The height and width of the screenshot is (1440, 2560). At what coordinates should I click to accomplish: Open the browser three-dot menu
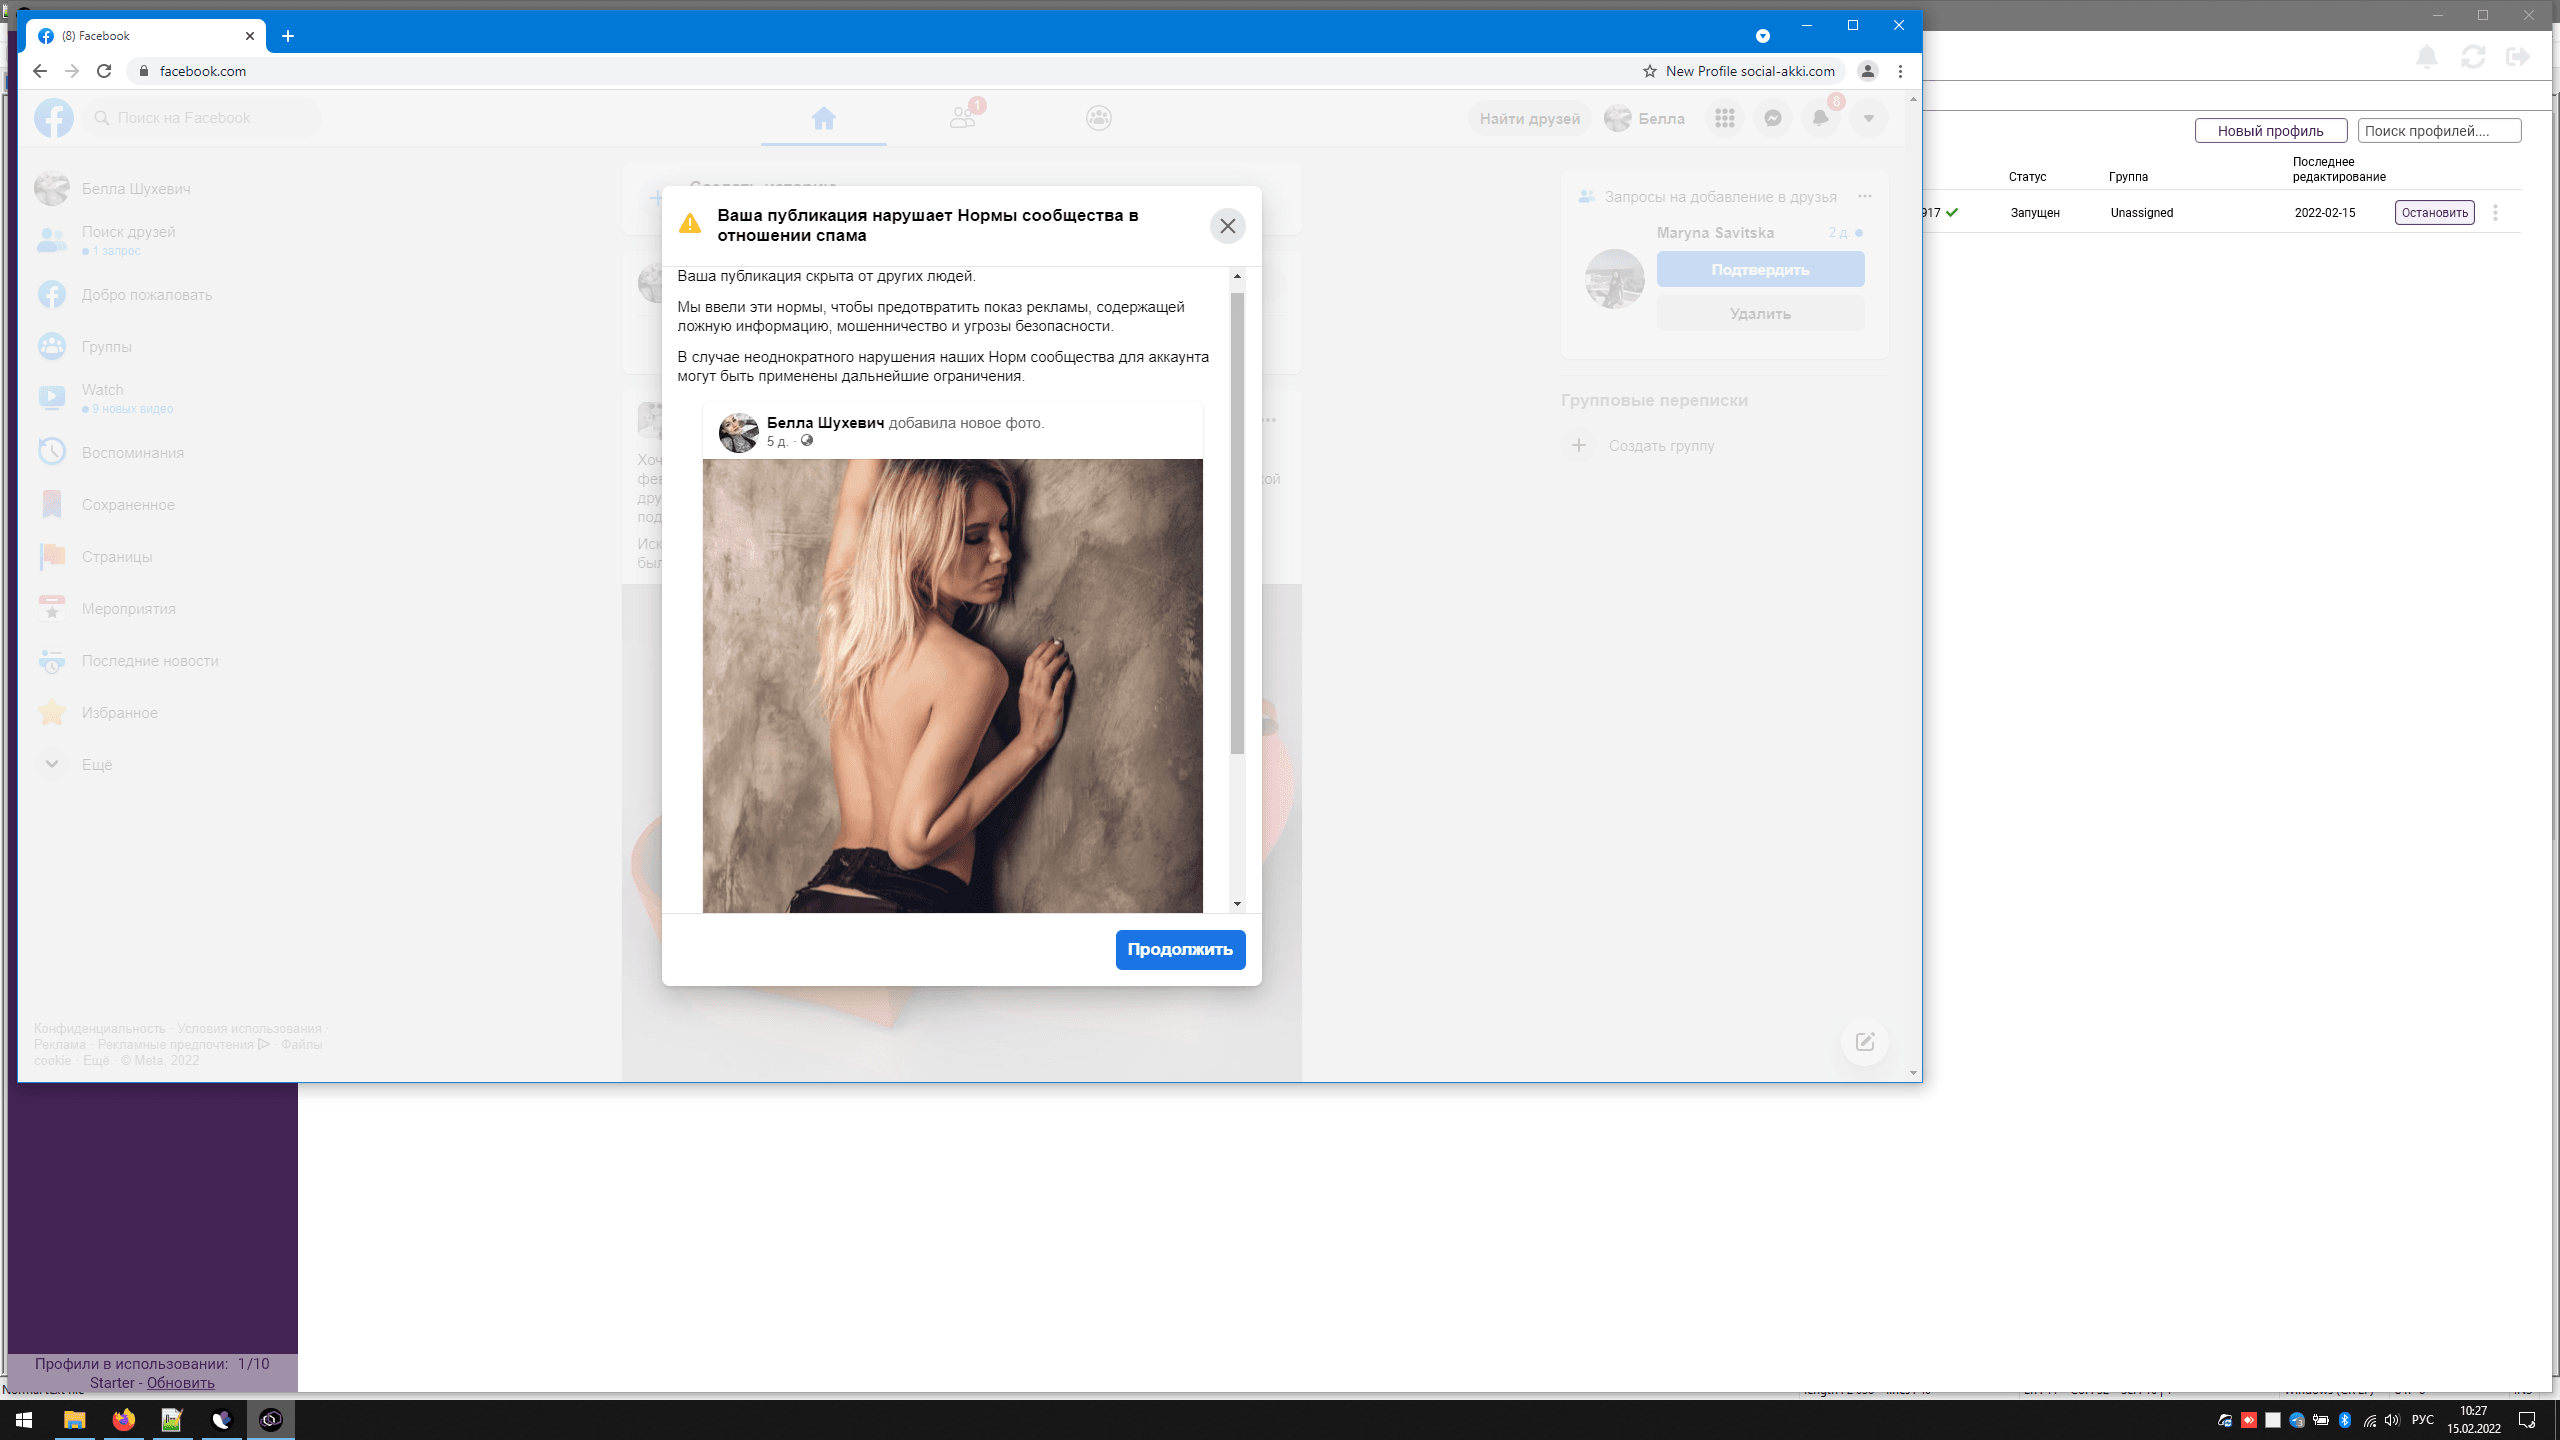(x=1900, y=71)
